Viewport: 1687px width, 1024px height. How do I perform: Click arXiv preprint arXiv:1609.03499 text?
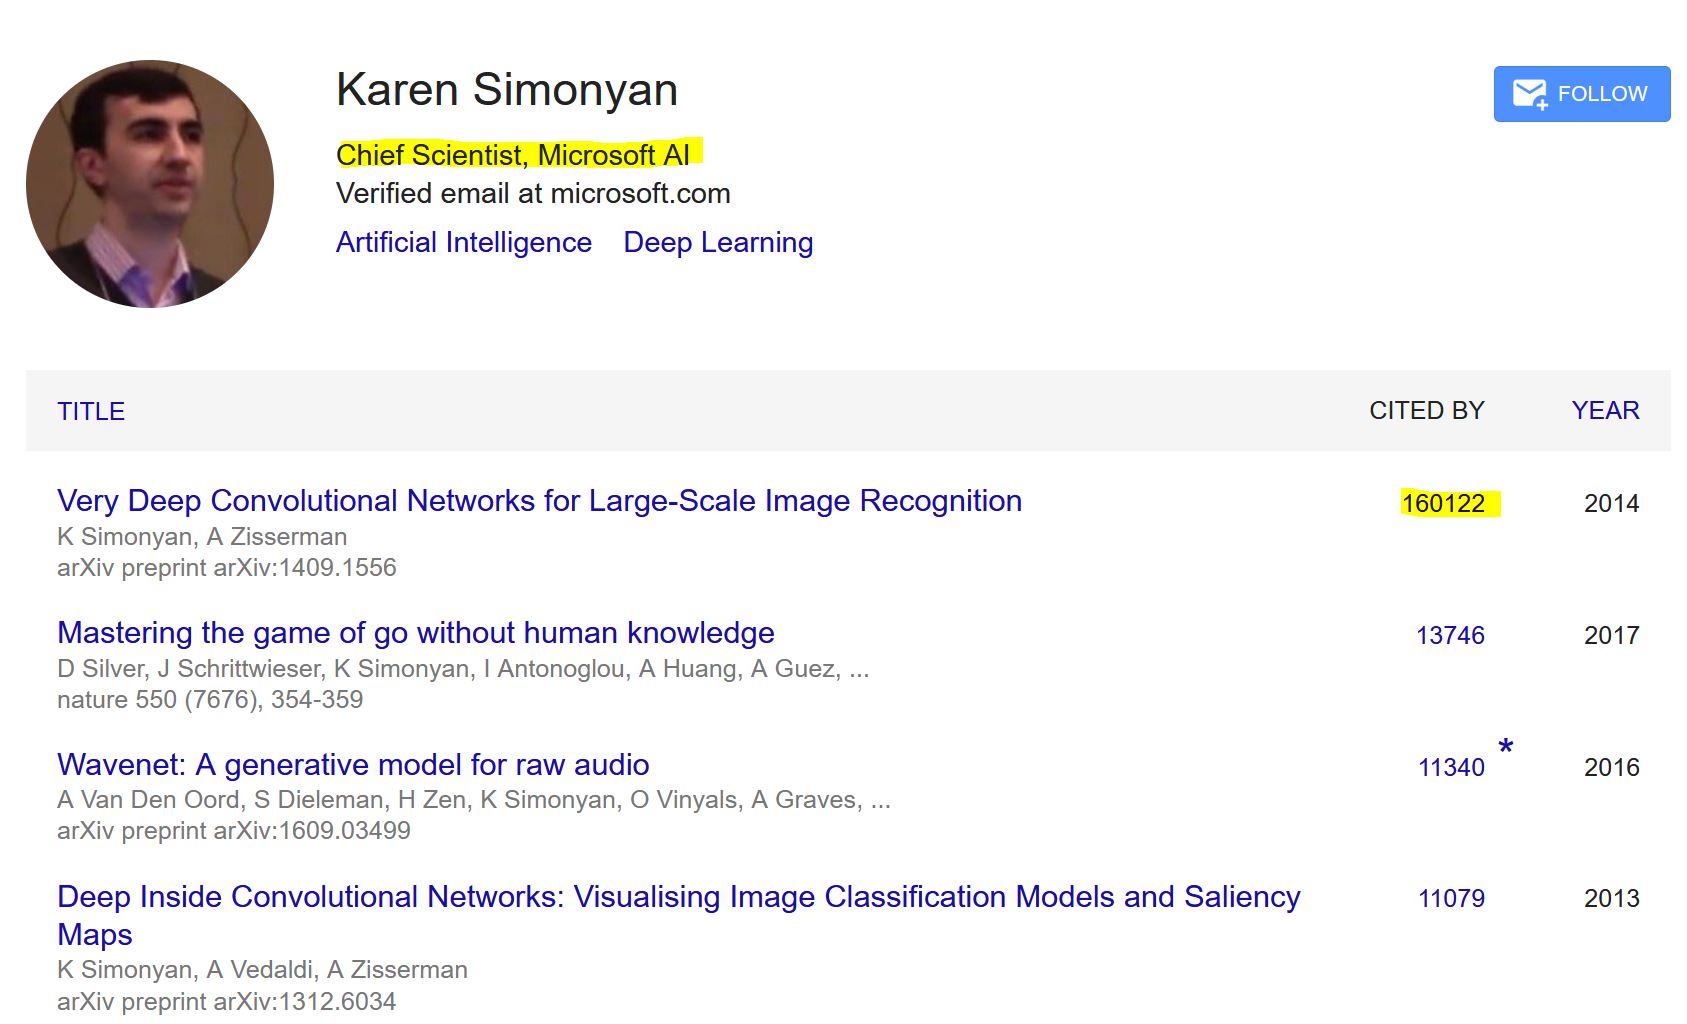click(x=234, y=831)
